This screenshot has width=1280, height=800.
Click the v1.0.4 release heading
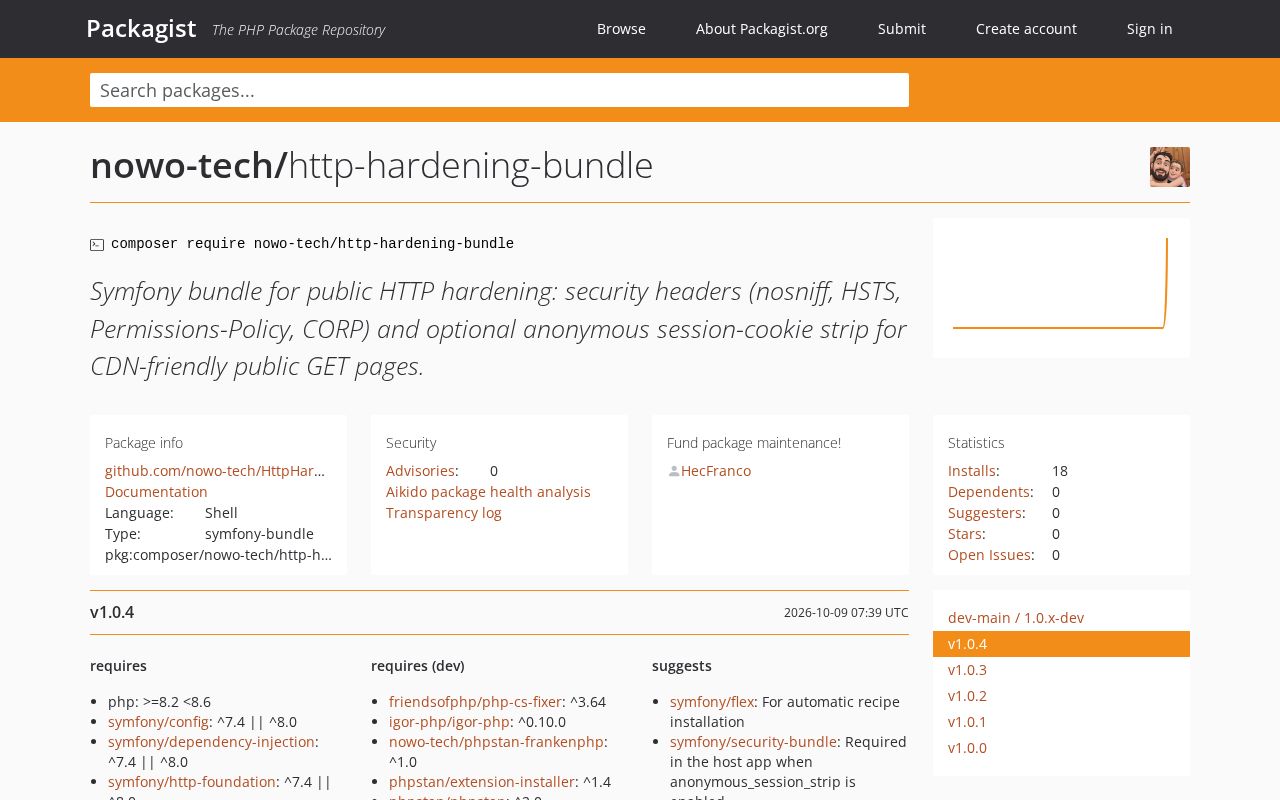tap(112, 612)
